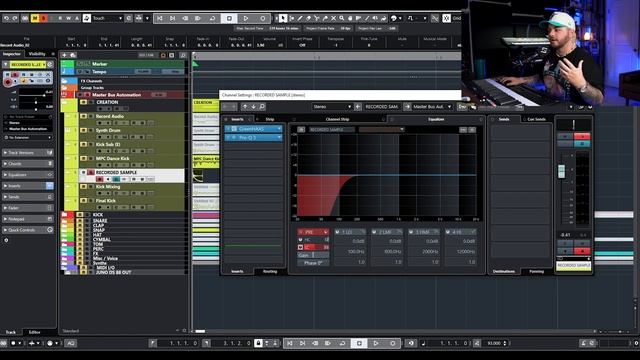
Task: Click the redo arrow in top toolbar
Action: tap(15, 18)
